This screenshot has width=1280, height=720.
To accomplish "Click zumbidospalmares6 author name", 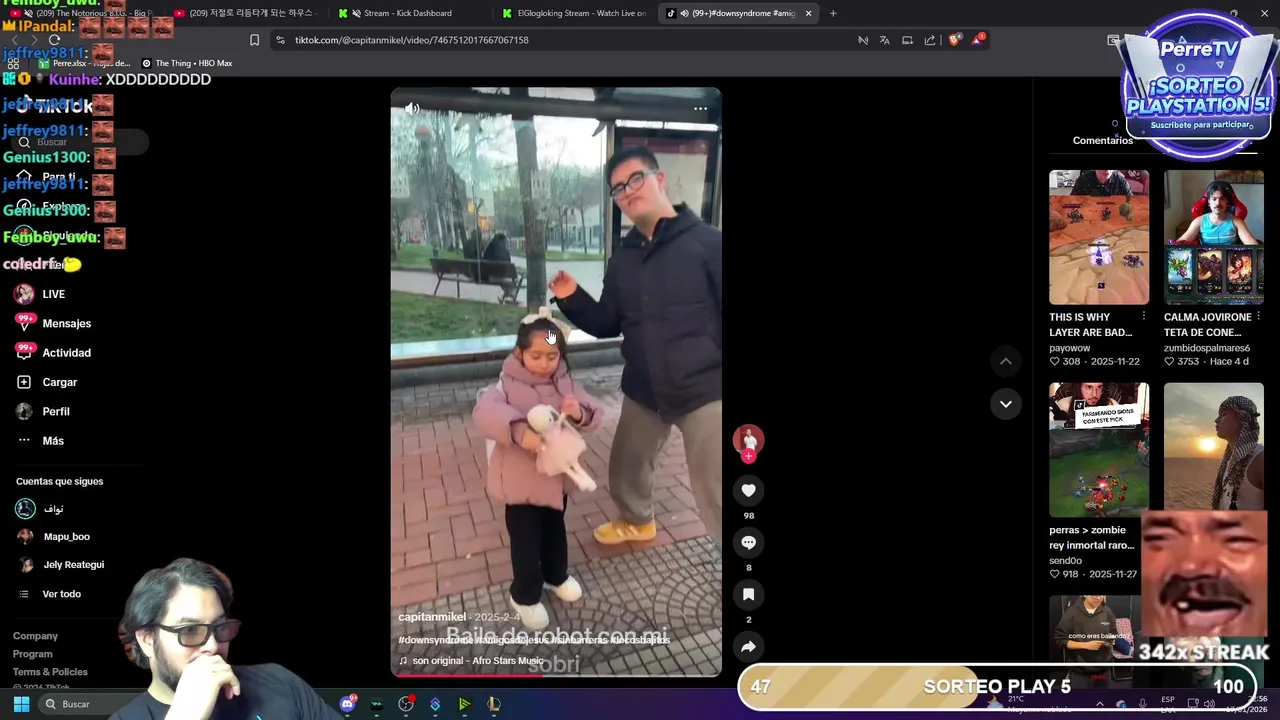I will 1207,348.
